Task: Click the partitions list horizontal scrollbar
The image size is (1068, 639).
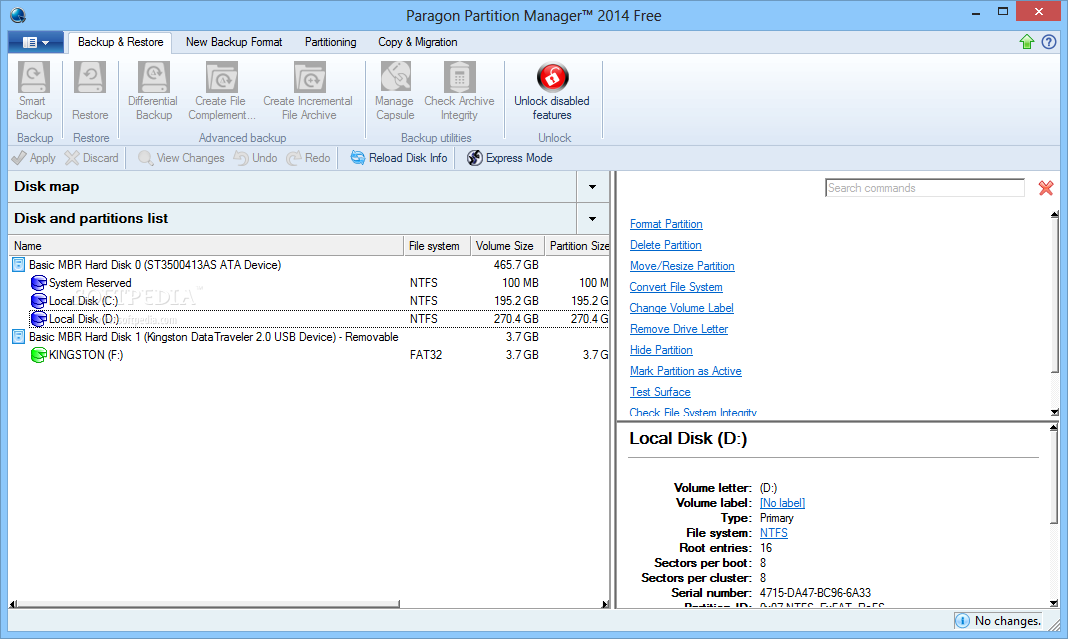Action: pos(208,604)
